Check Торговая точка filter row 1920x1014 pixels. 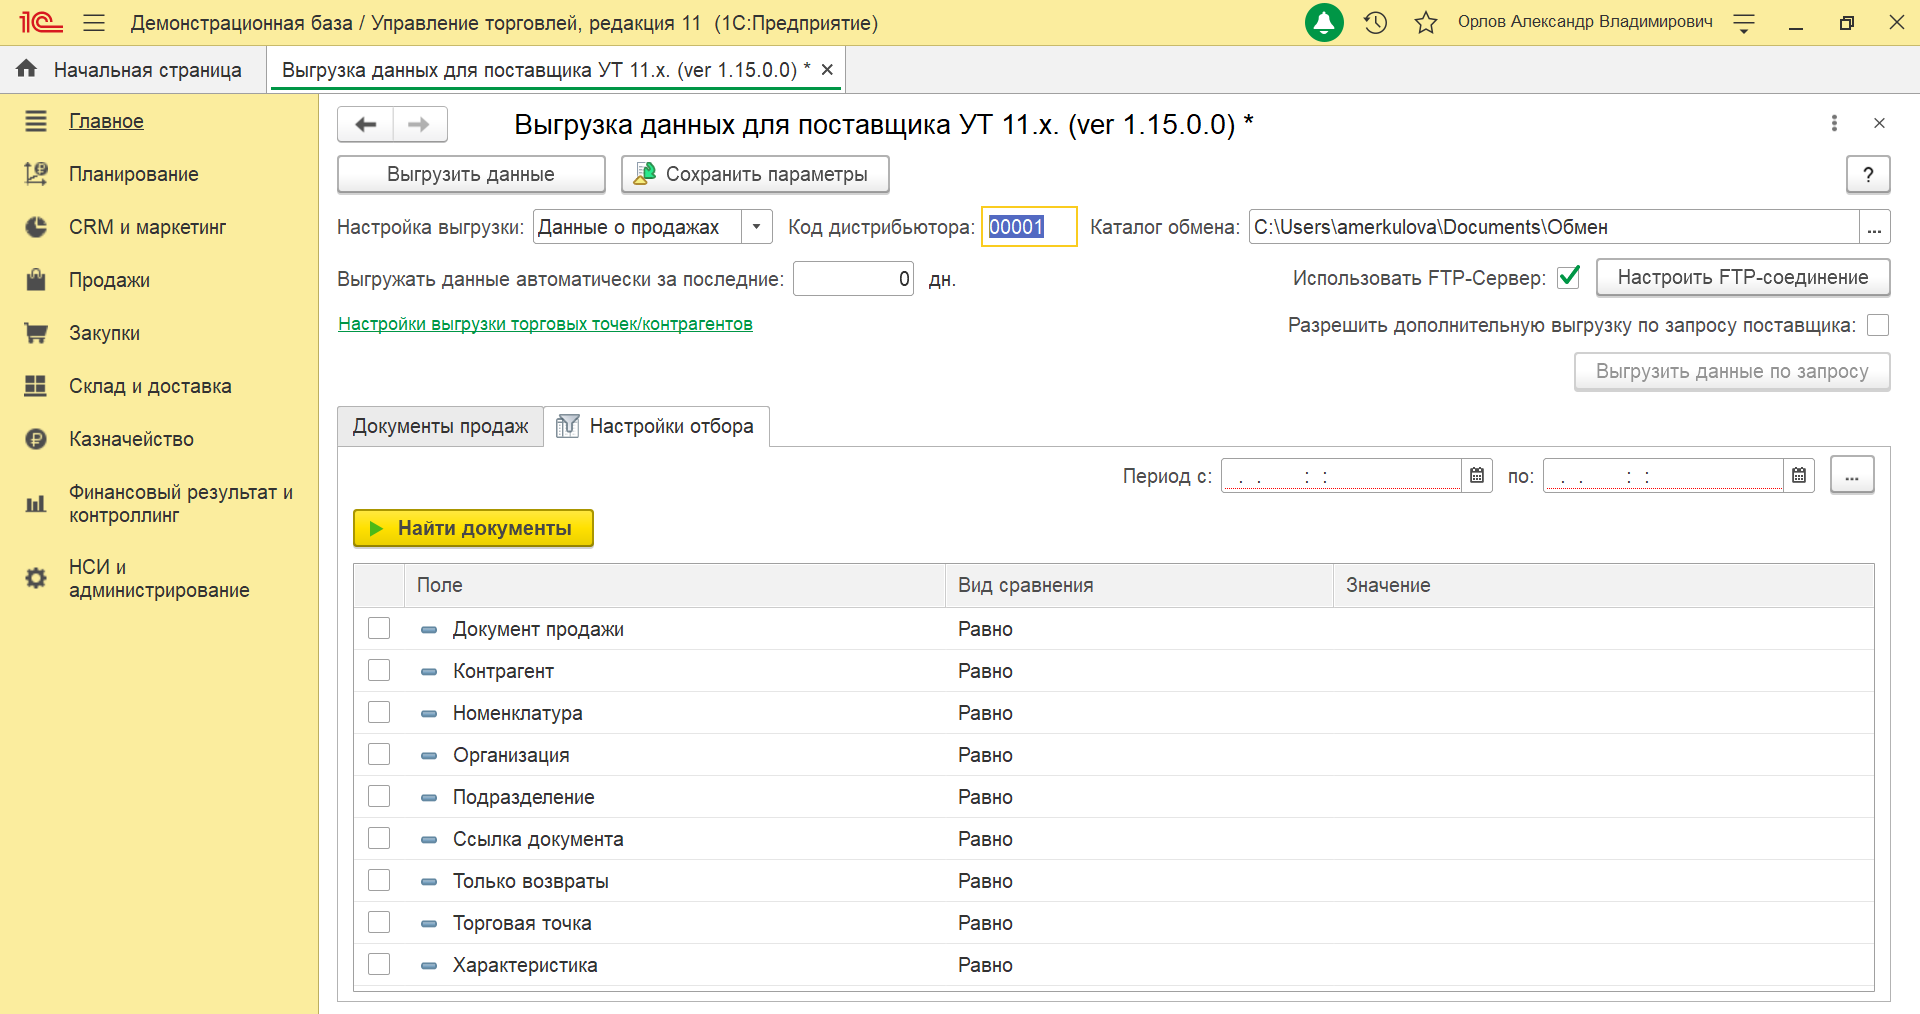click(x=379, y=922)
